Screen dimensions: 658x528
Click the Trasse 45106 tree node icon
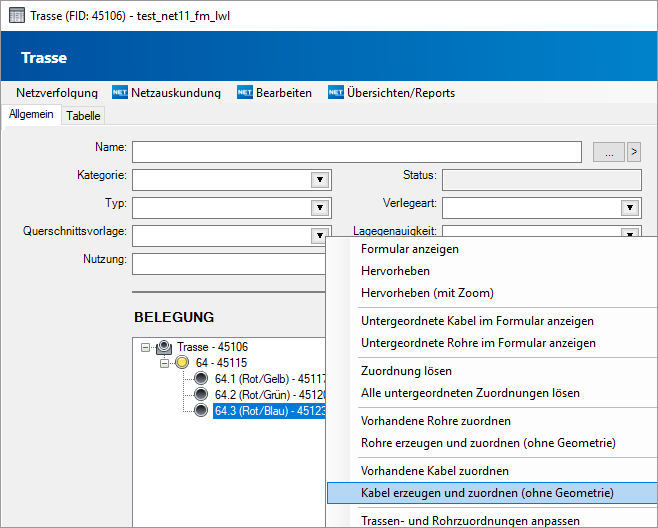164,347
